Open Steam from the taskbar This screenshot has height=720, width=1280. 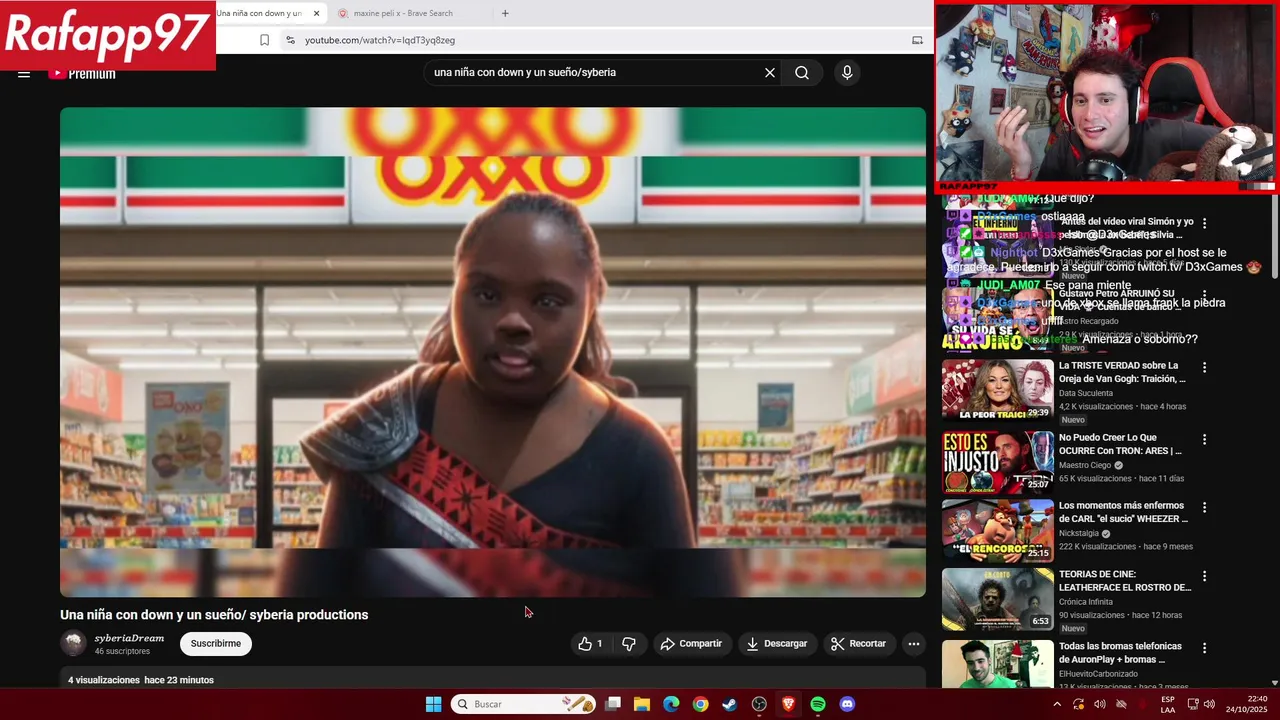point(730,704)
